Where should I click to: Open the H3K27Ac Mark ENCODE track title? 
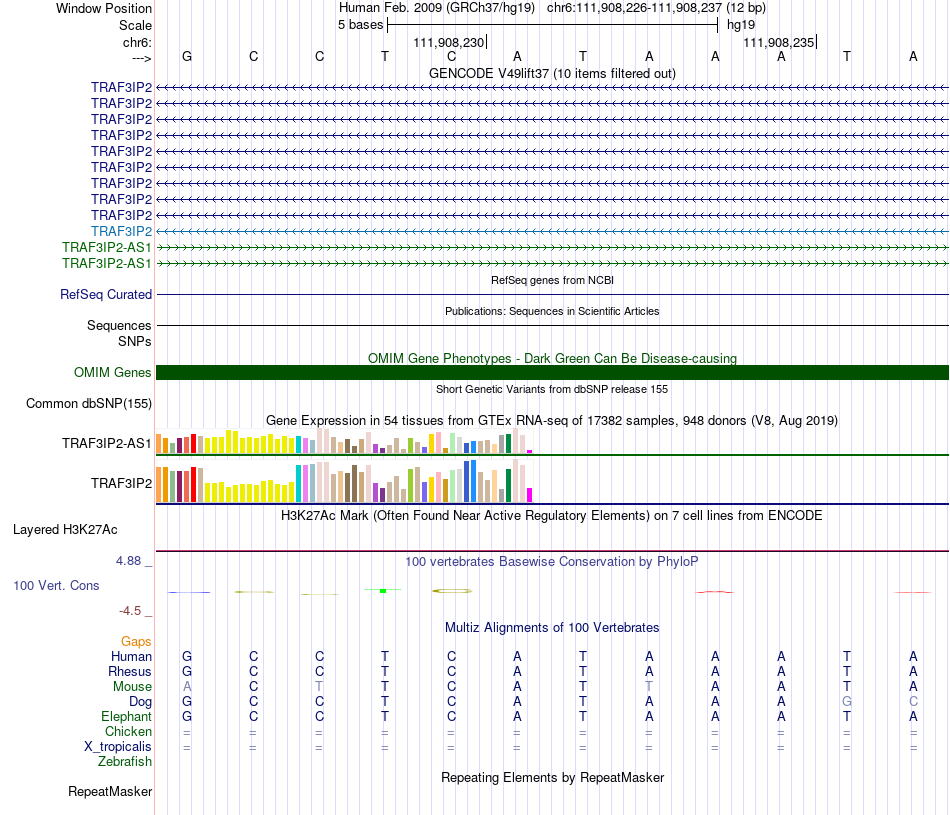[552, 516]
